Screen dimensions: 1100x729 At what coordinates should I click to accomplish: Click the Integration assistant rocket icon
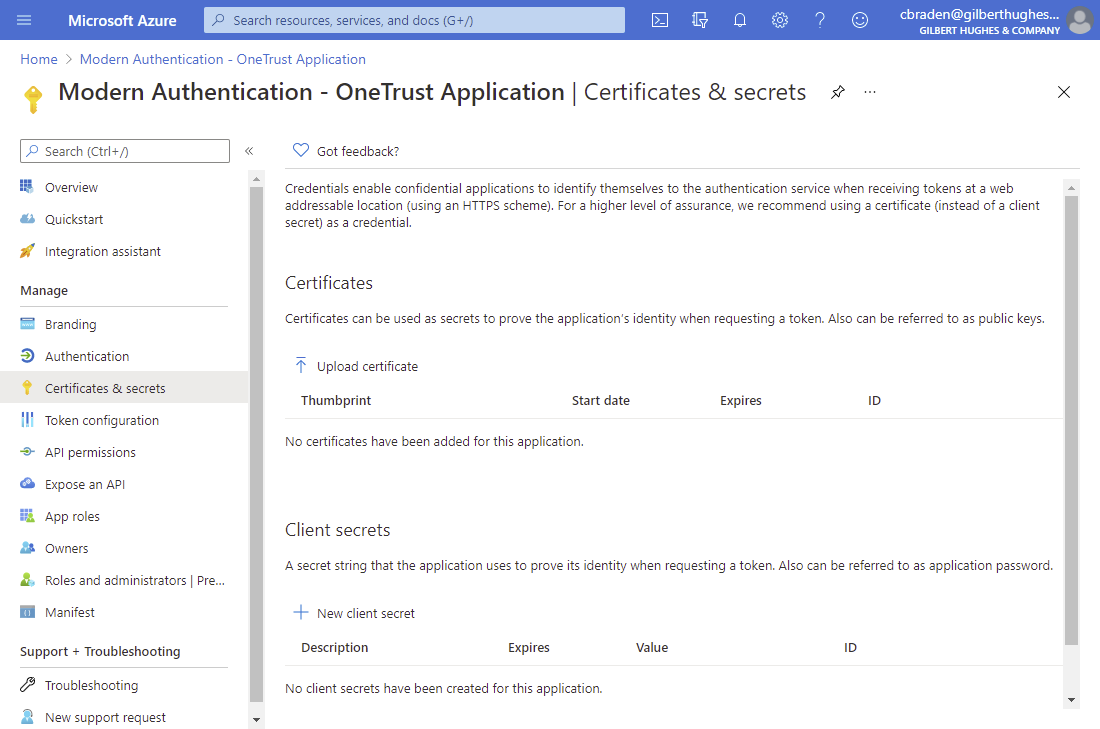(x=27, y=250)
